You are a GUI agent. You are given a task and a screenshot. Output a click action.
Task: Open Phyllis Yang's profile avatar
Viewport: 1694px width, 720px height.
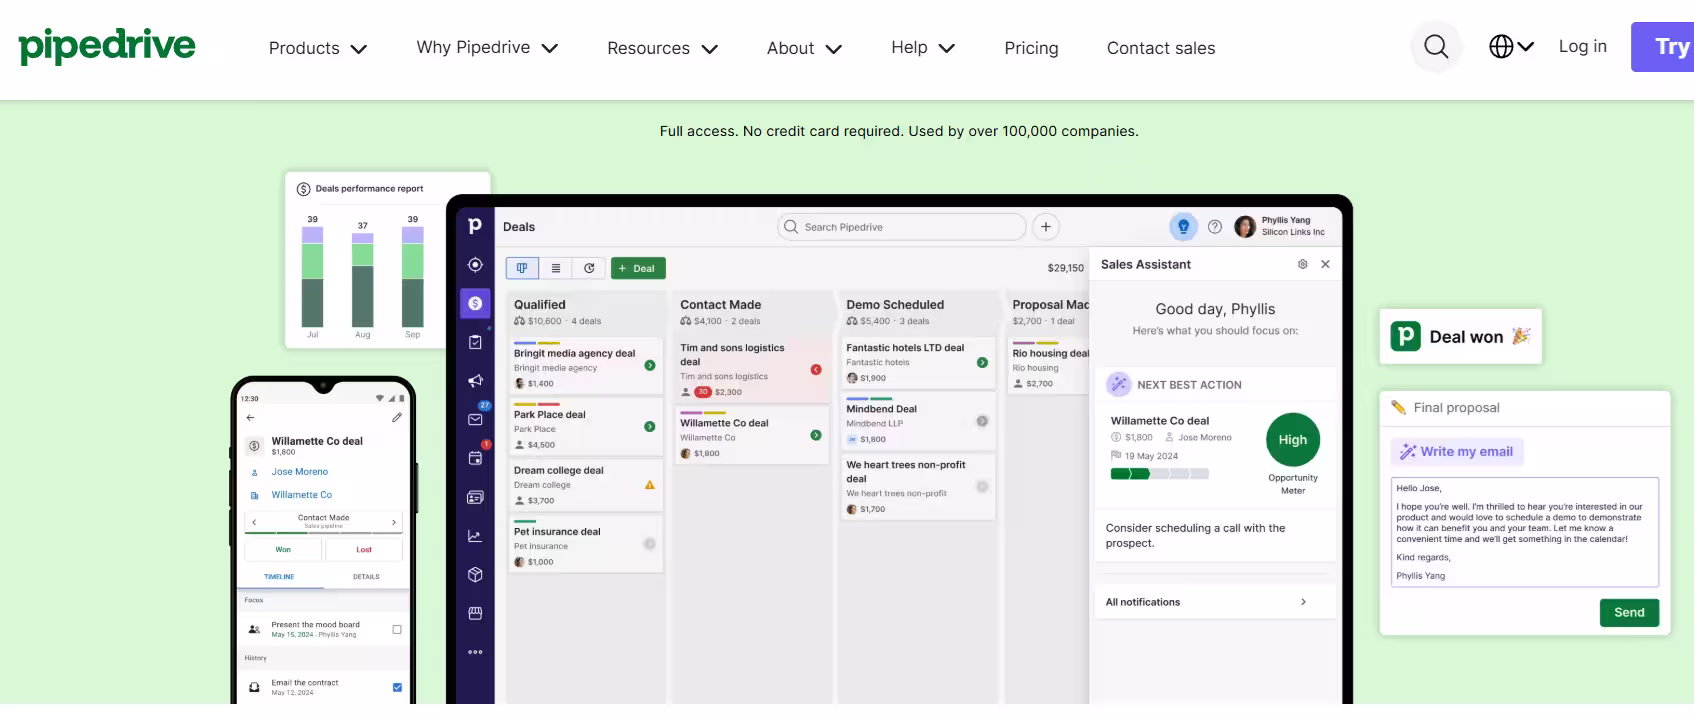[1245, 227]
